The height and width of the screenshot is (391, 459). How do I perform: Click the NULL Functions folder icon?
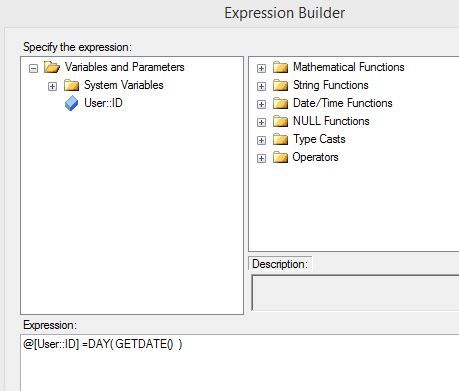(x=280, y=121)
